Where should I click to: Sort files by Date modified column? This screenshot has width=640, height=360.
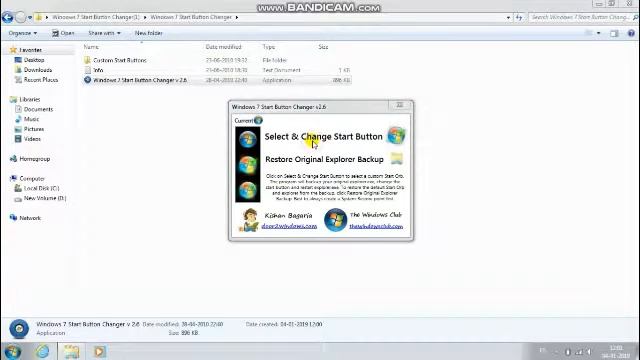click(223, 47)
